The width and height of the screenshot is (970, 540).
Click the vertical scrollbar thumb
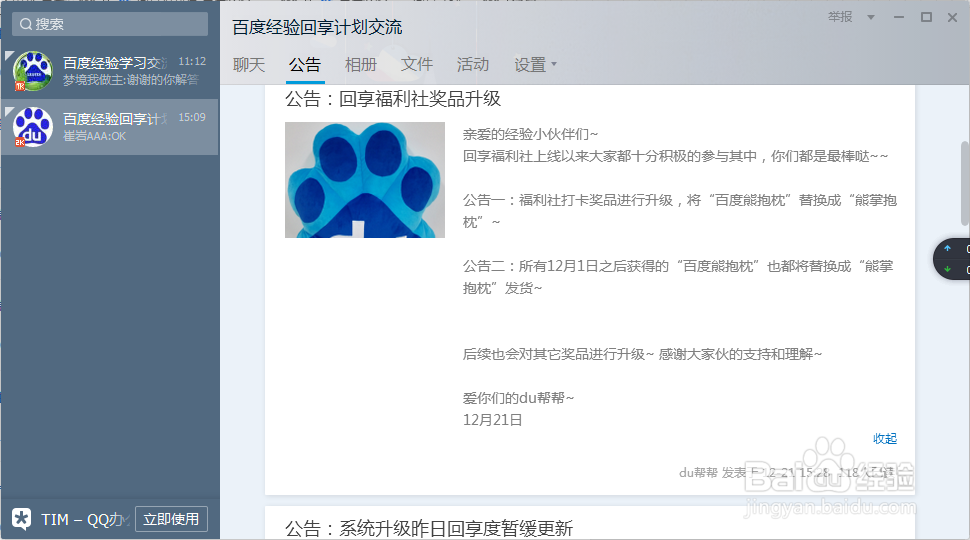pos(964,183)
